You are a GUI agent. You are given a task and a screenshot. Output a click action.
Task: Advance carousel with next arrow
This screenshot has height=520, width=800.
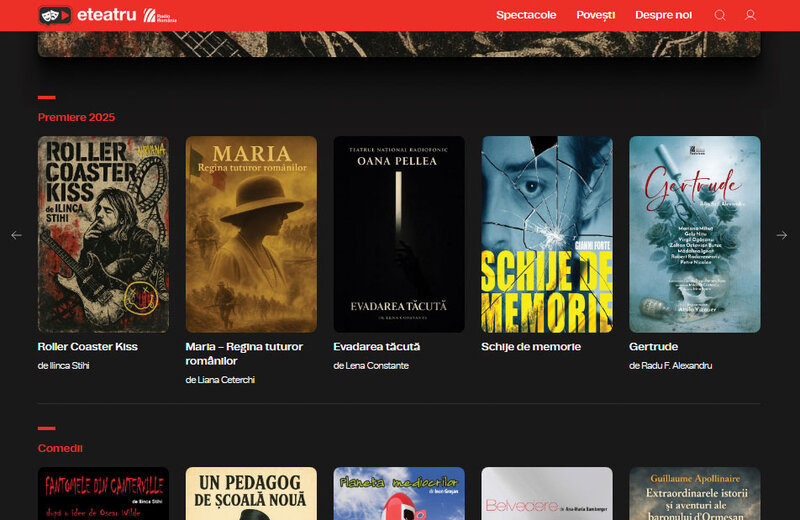(781, 235)
